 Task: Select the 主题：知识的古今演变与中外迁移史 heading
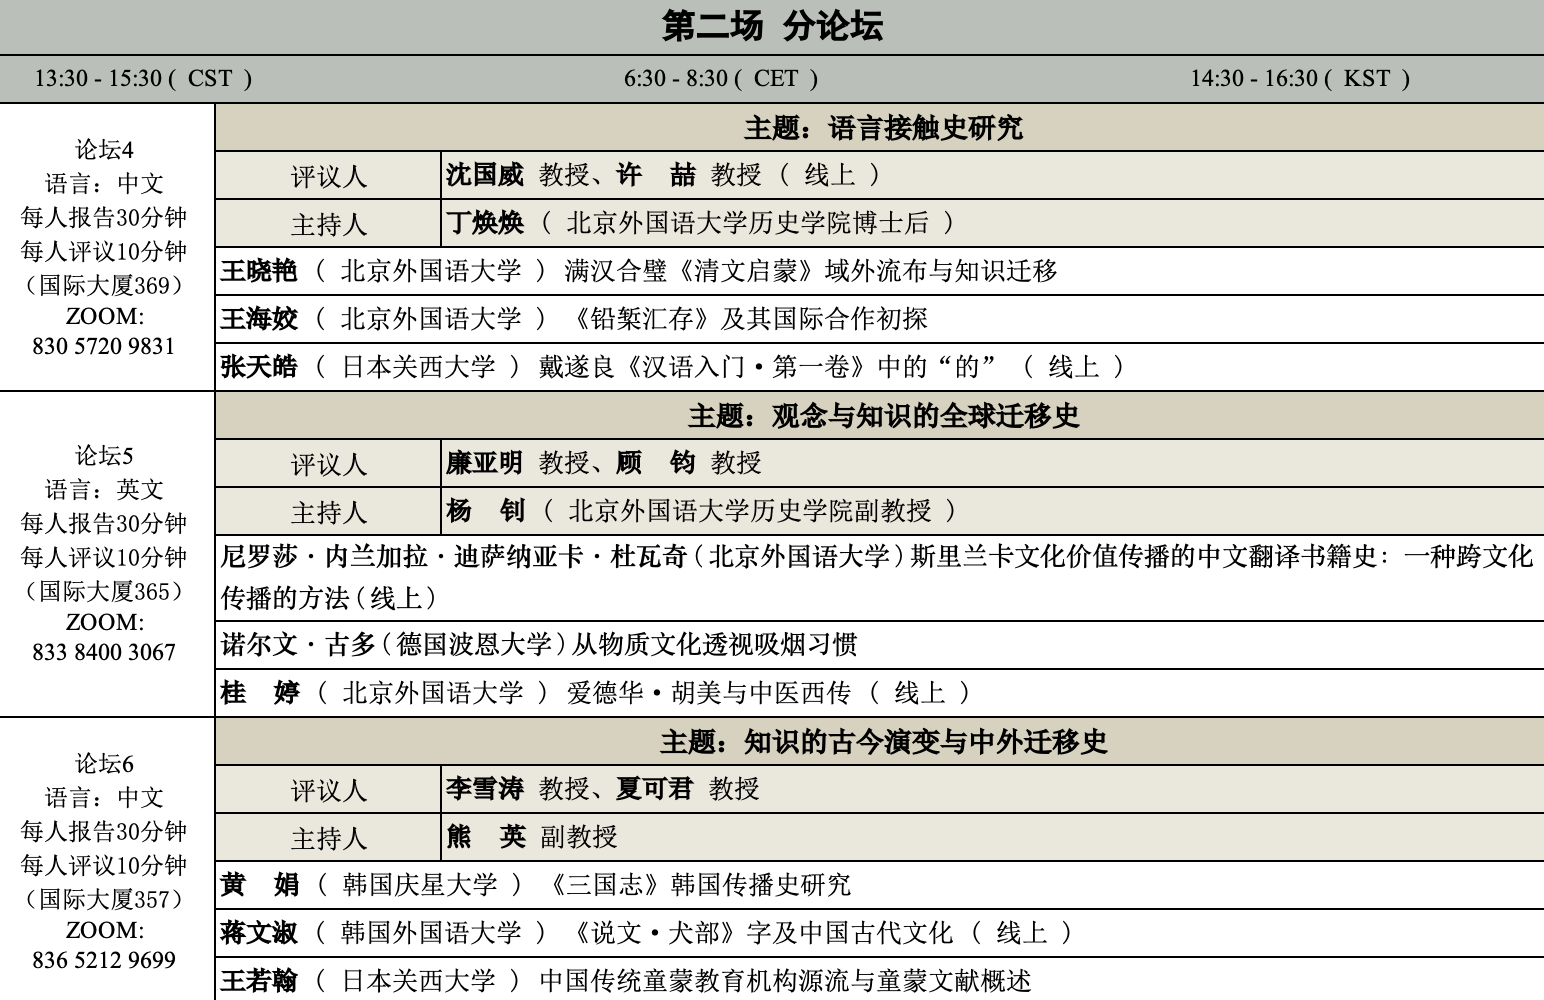[x=882, y=742]
